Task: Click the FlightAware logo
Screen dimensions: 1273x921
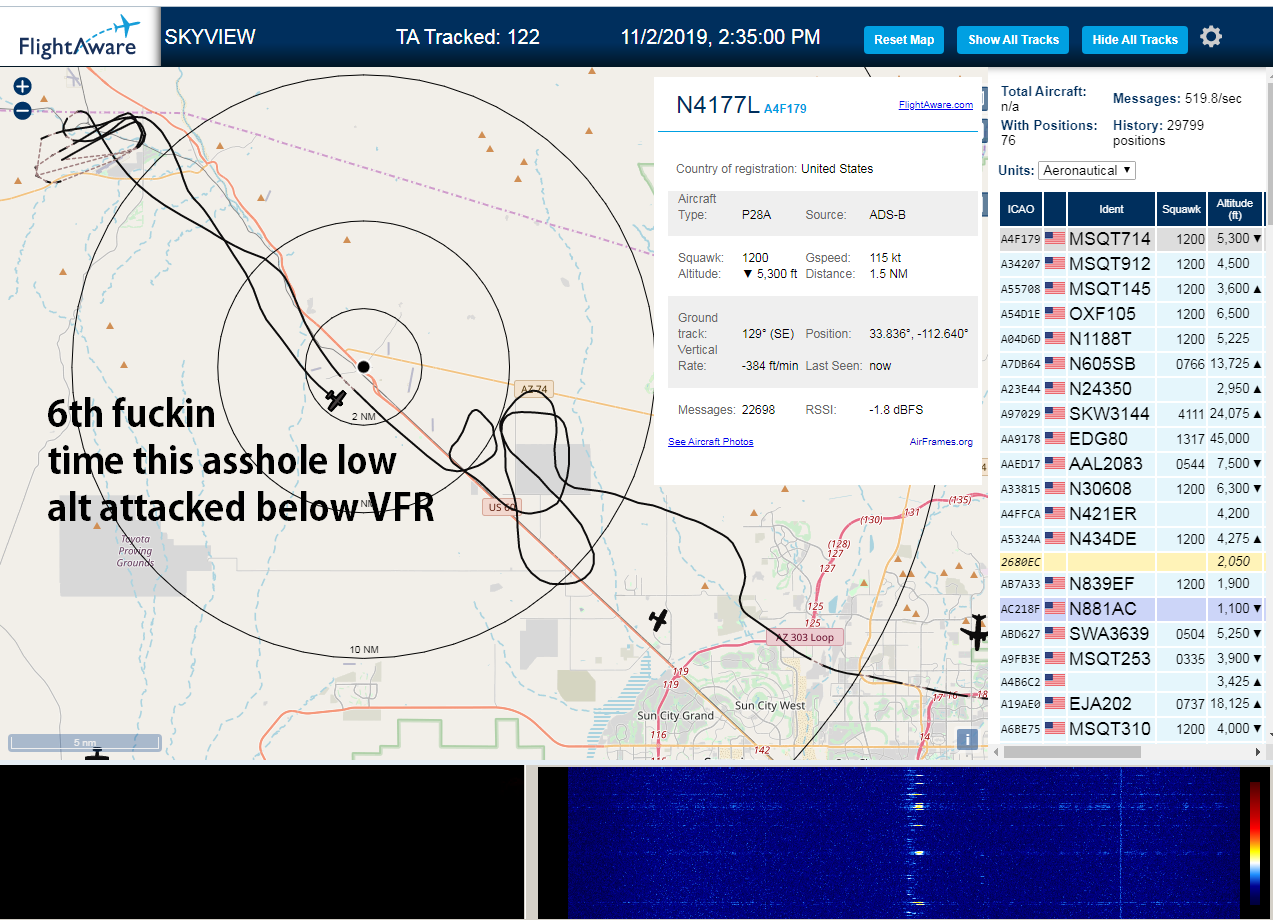Action: (x=80, y=37)
